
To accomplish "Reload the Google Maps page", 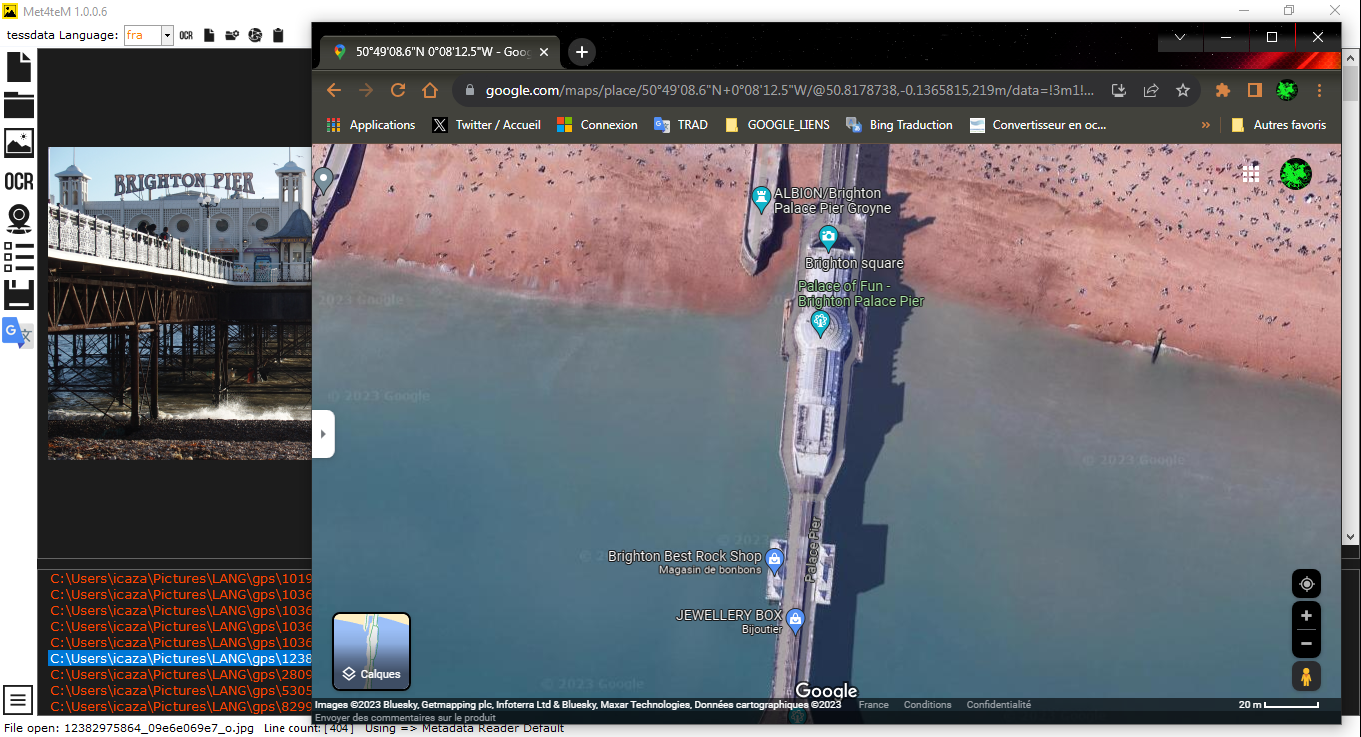I will coord(398,90).
